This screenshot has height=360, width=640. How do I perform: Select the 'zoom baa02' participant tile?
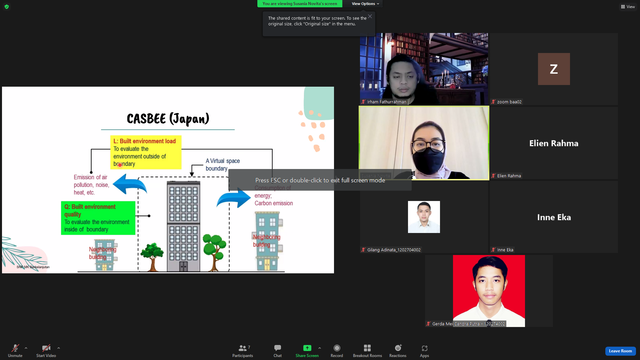coord(554,69)
